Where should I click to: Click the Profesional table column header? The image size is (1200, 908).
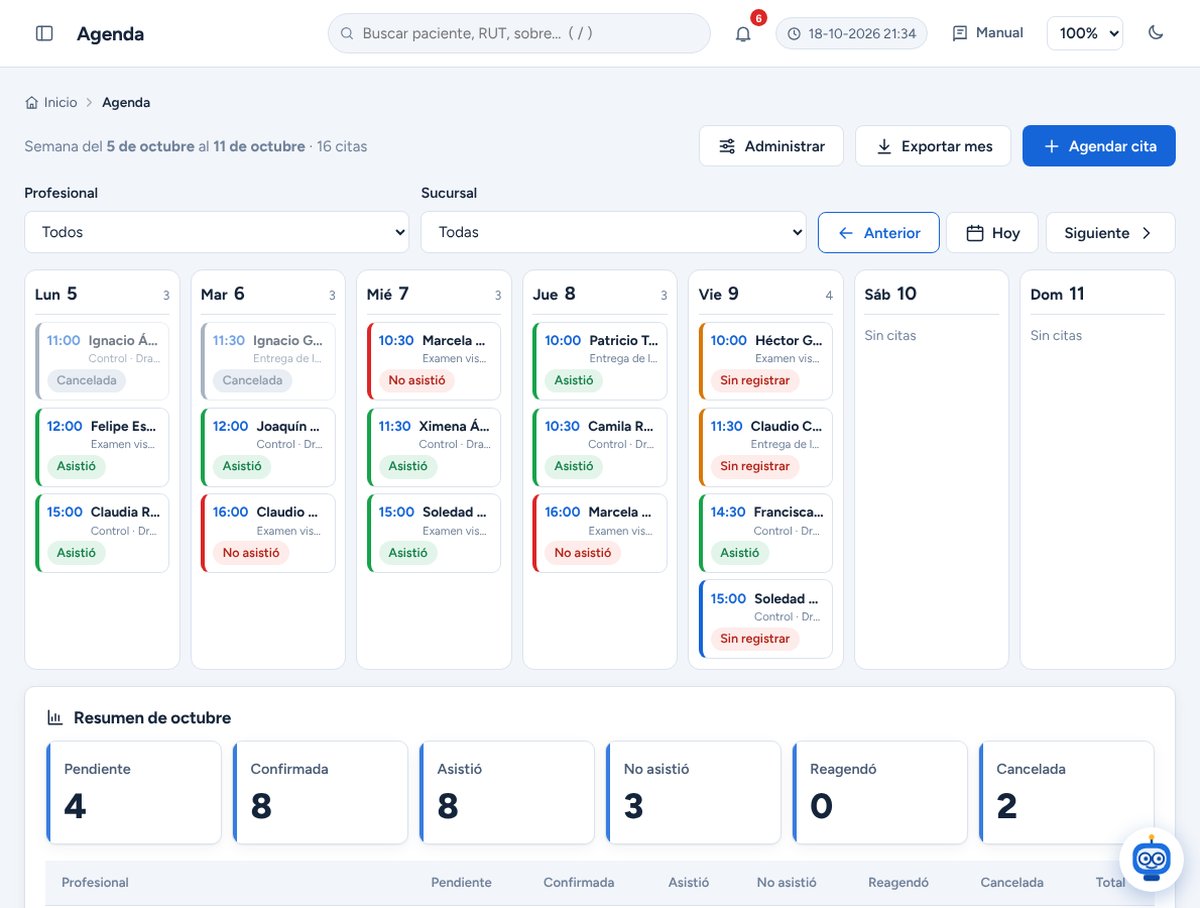click(x=95, y=882)
